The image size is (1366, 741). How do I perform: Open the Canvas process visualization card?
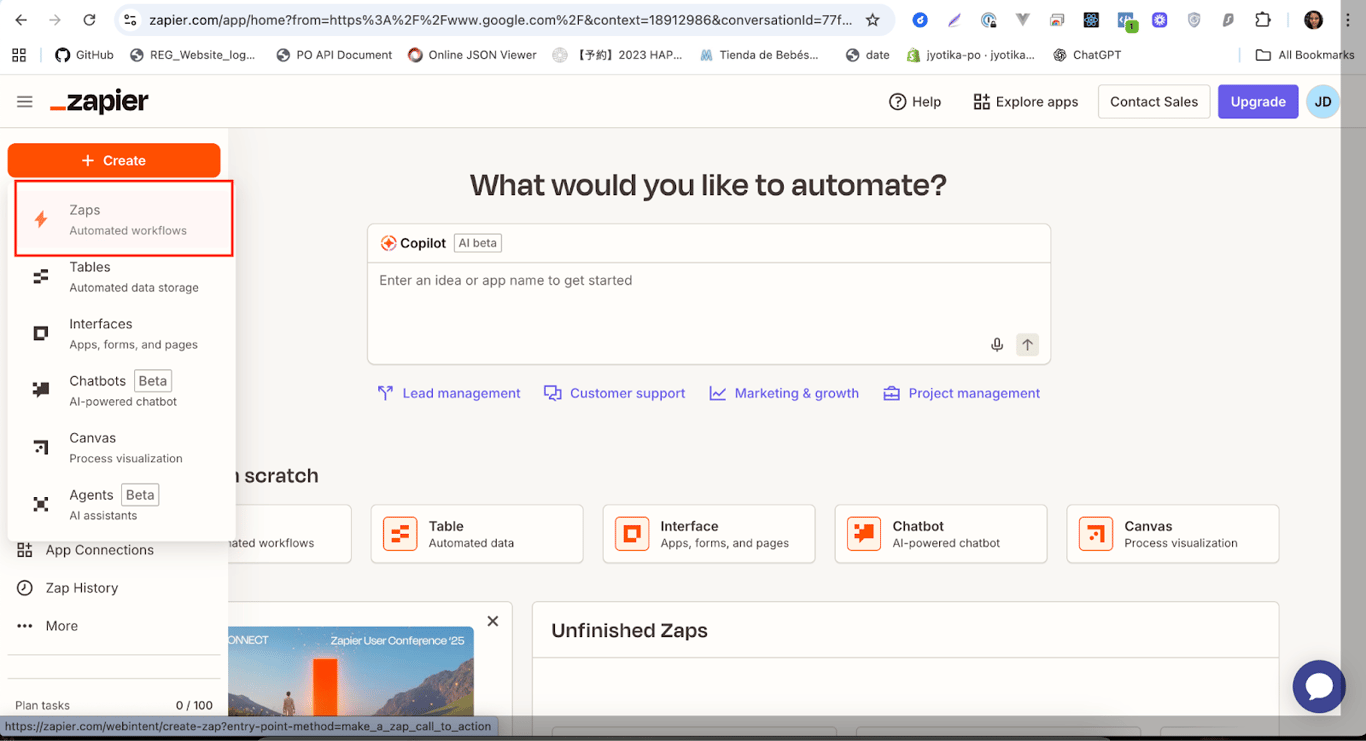click(x=1173, y=534)
